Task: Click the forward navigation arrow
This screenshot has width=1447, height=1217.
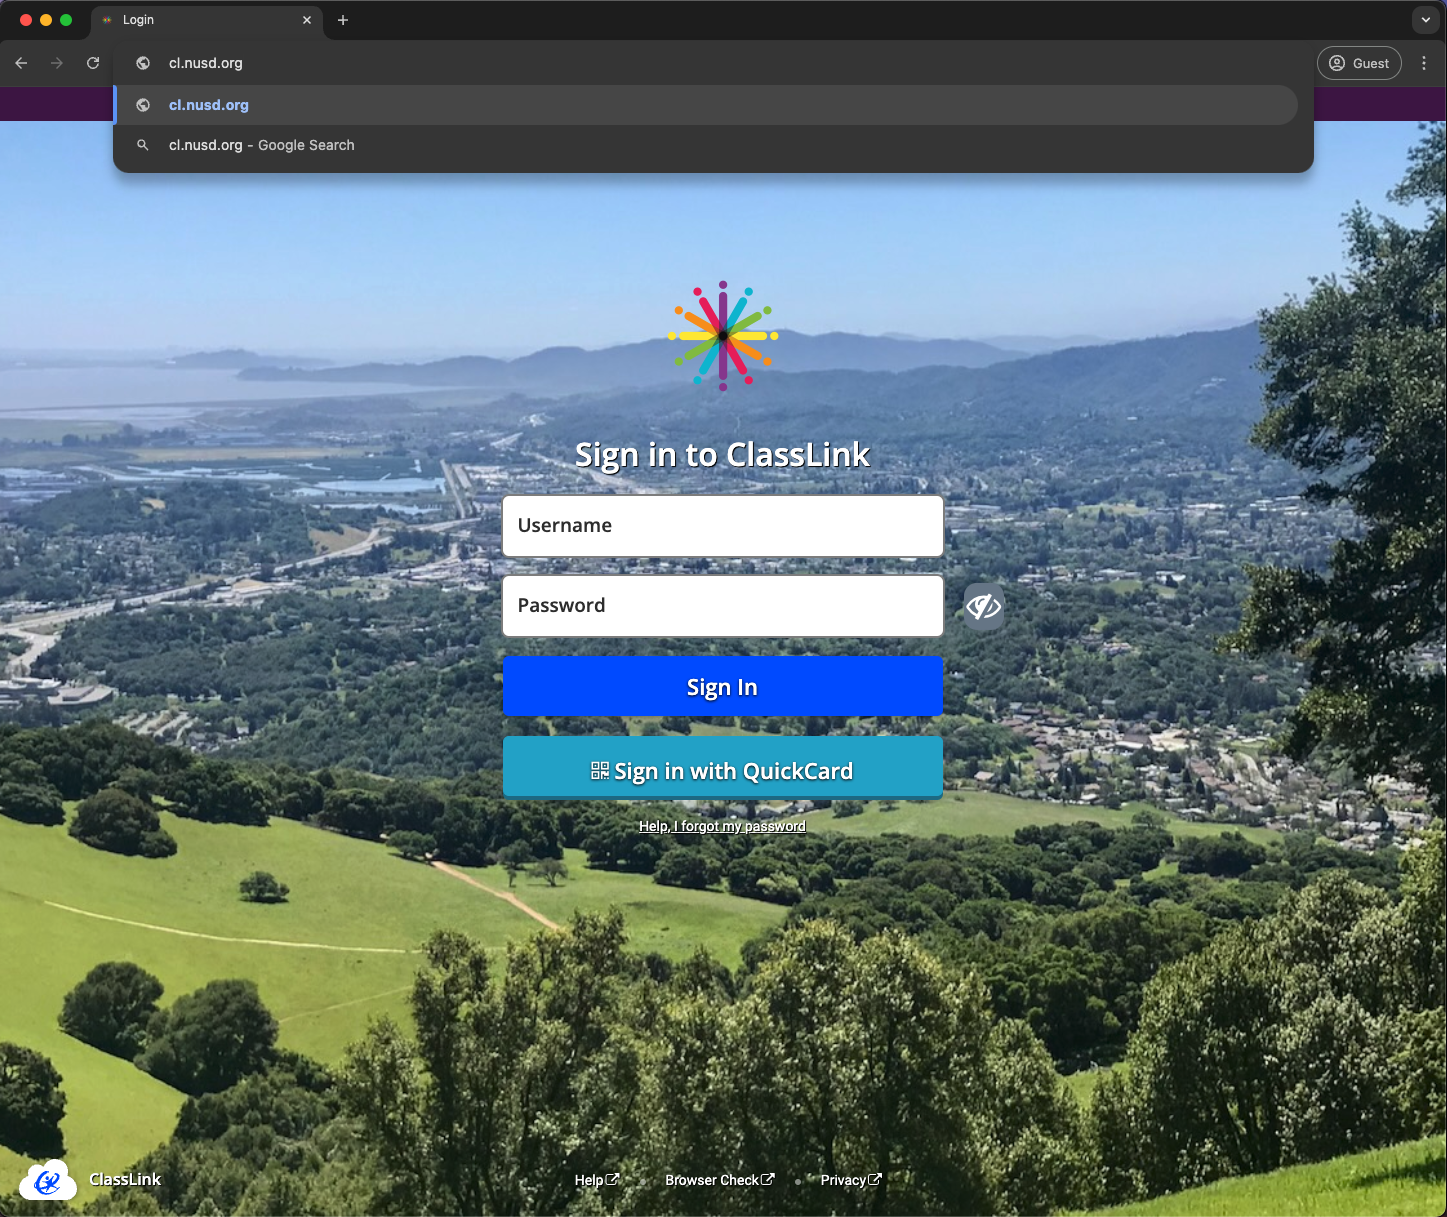Action: [57, 63]
